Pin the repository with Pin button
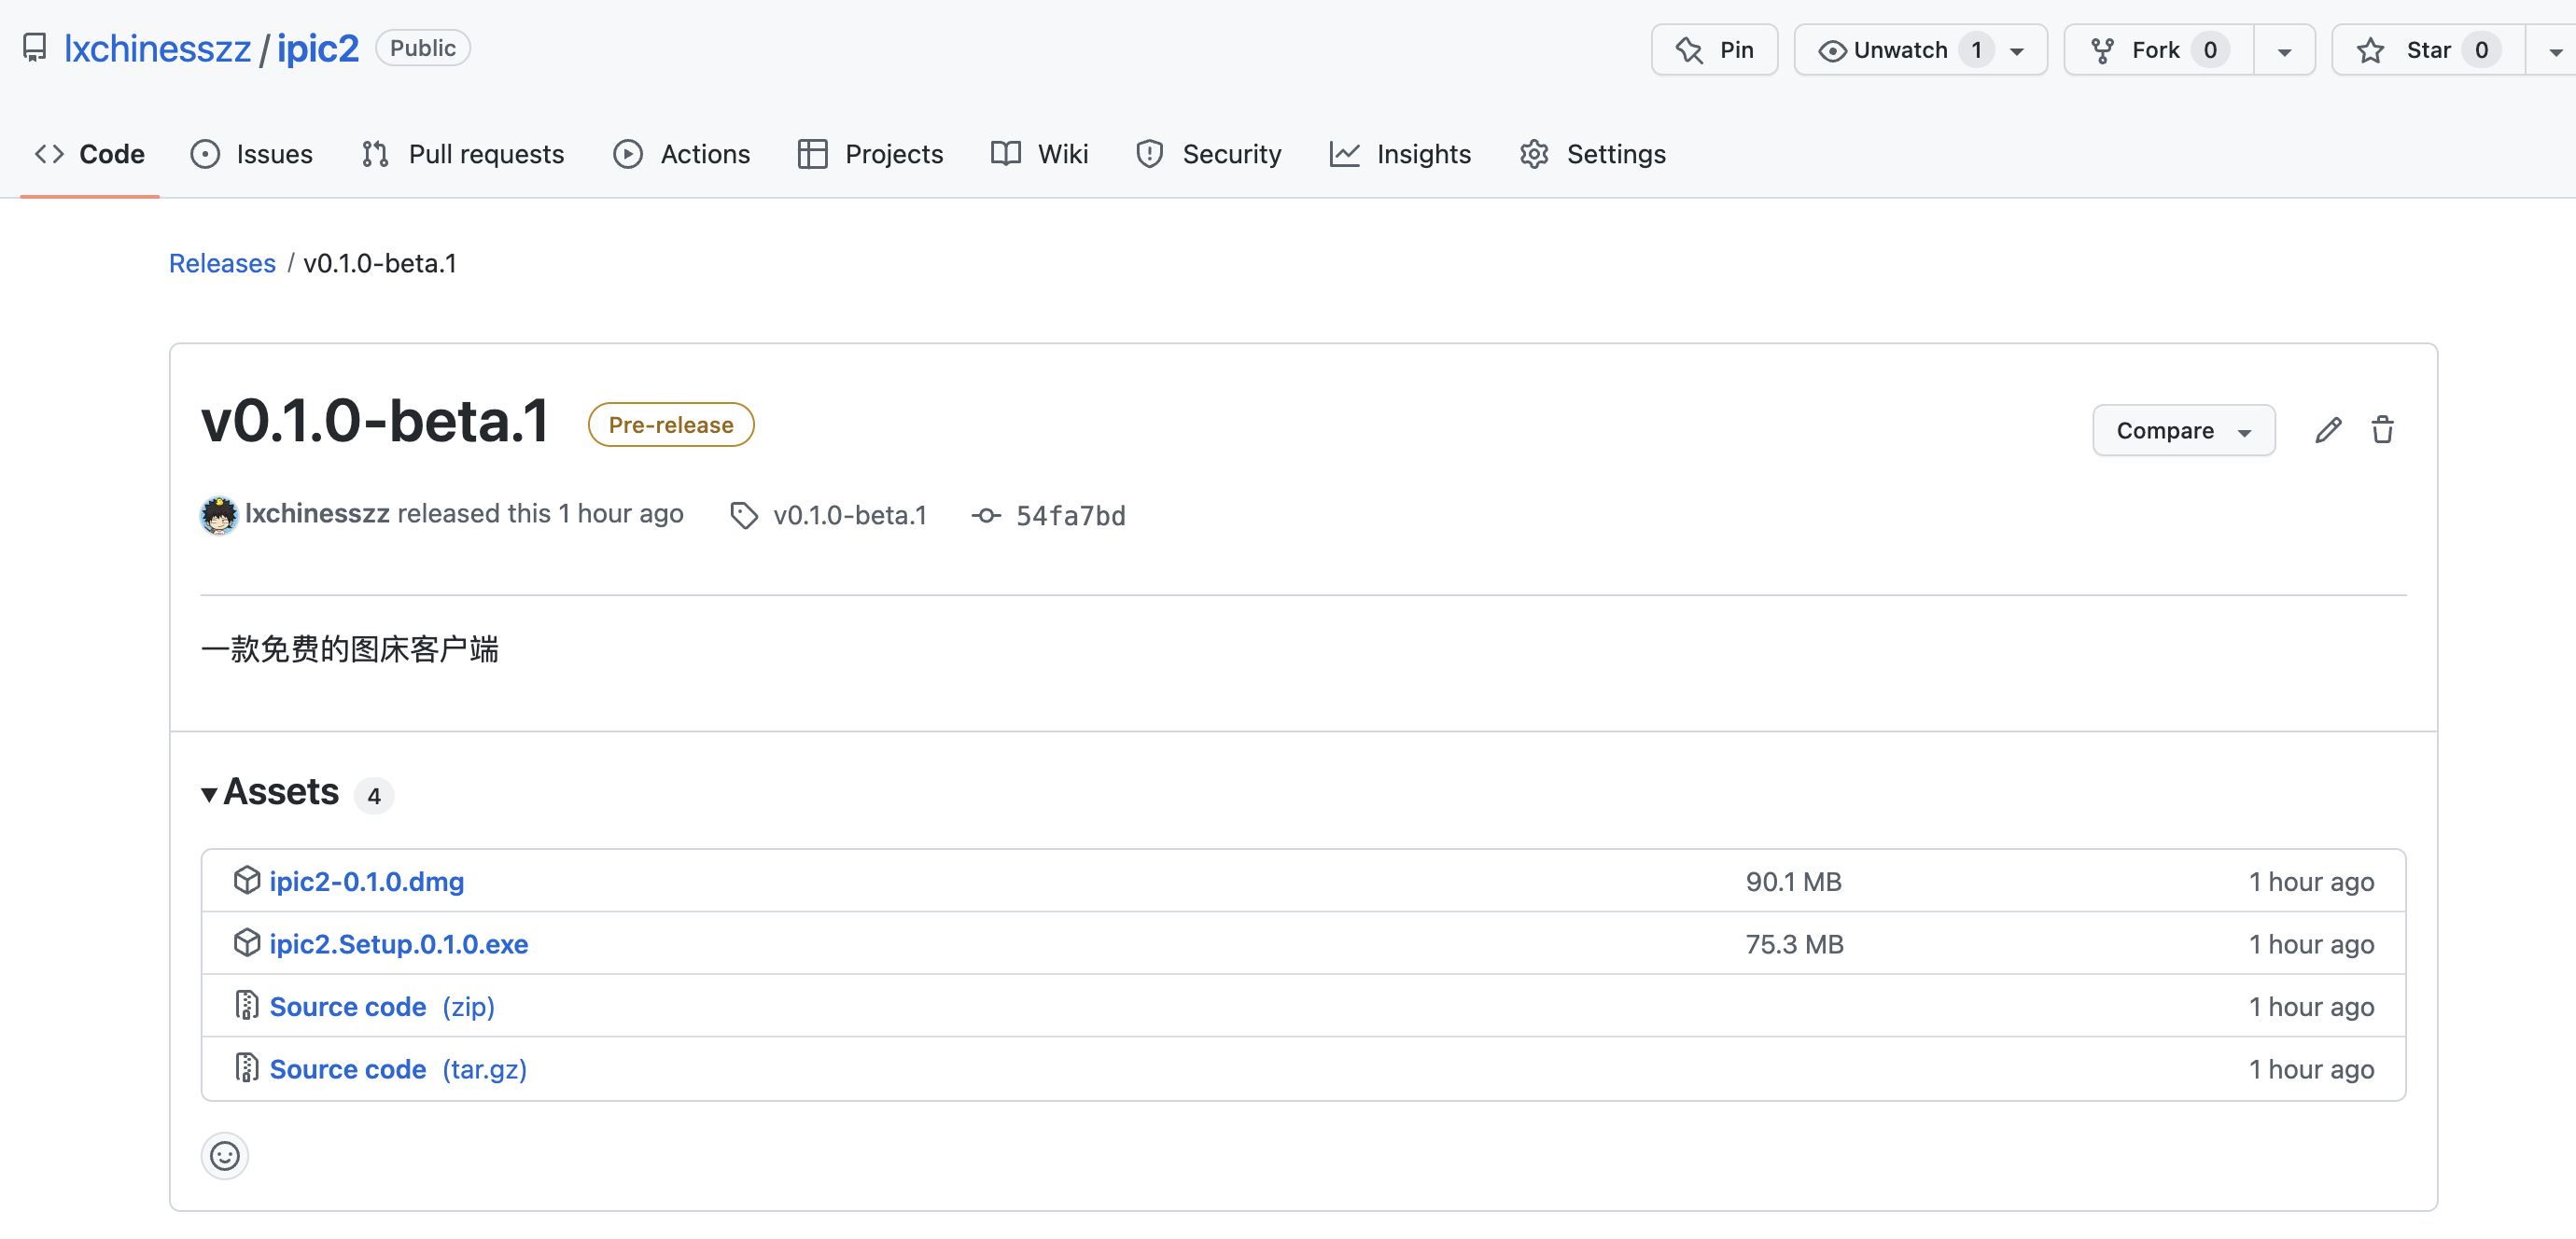Viewport: 2576px width, 1239px height. click(1714, 50)
